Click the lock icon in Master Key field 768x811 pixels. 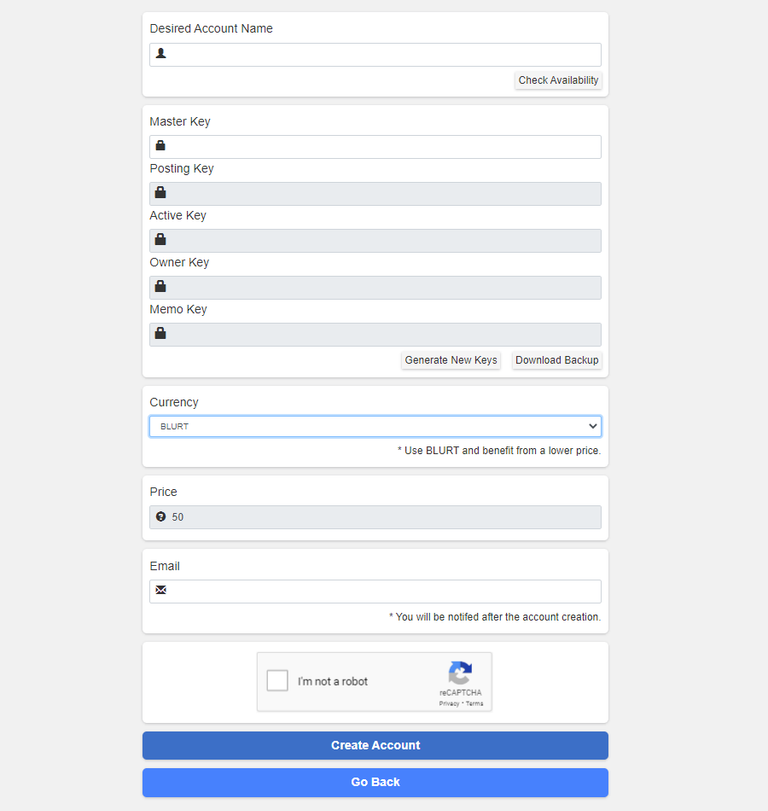[x=160, y=145]
